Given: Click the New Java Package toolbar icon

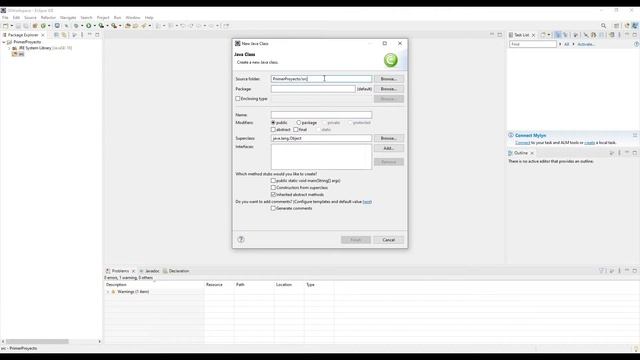Looking at the screenshot, I should coord(35,26).
